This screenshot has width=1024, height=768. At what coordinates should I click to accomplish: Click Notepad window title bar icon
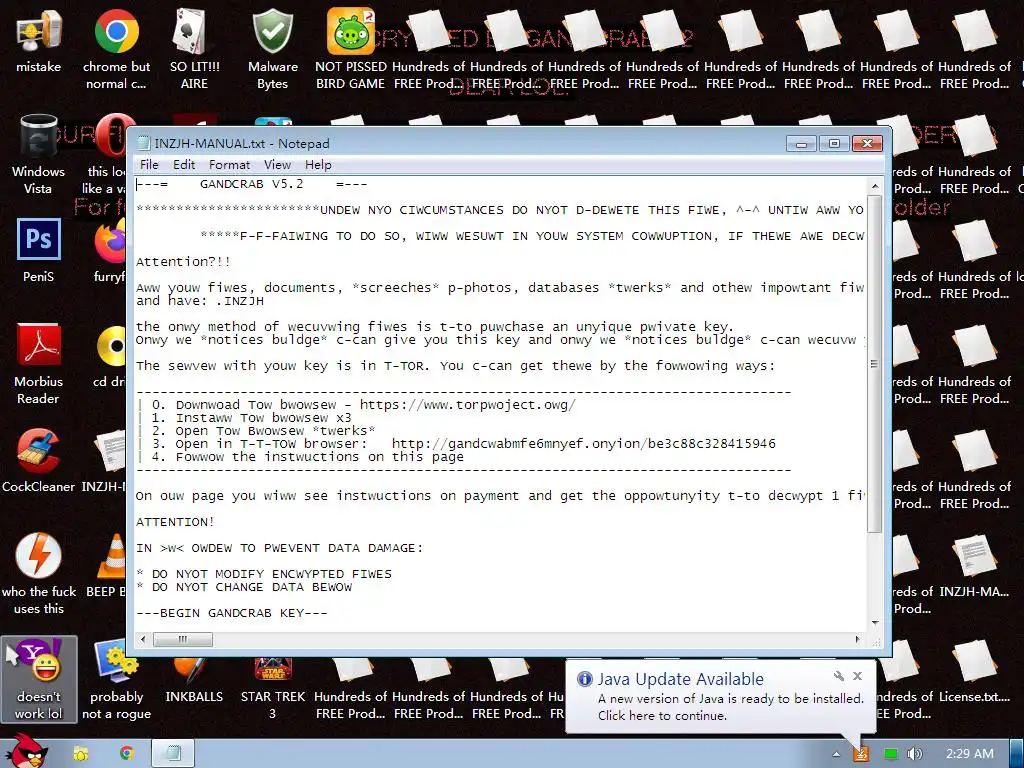coord(144,144)
